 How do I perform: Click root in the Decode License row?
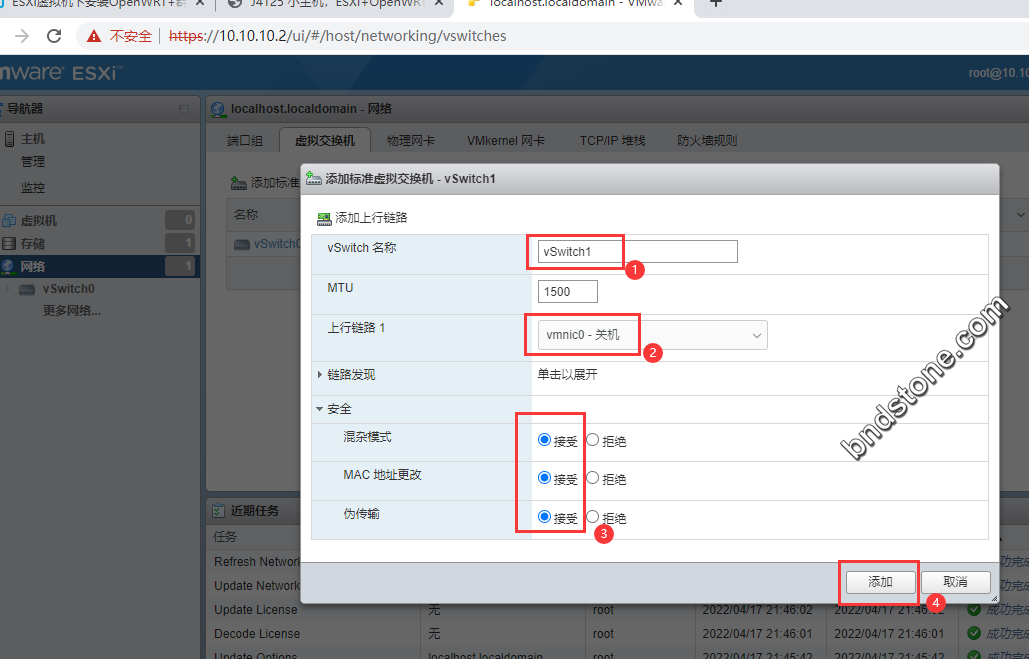point(603,634)
